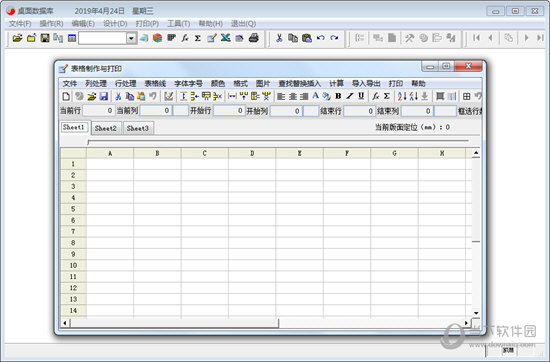Click align center icon in table toolbar
Viewport: 550px width, 362px height.
click(293, 96)
